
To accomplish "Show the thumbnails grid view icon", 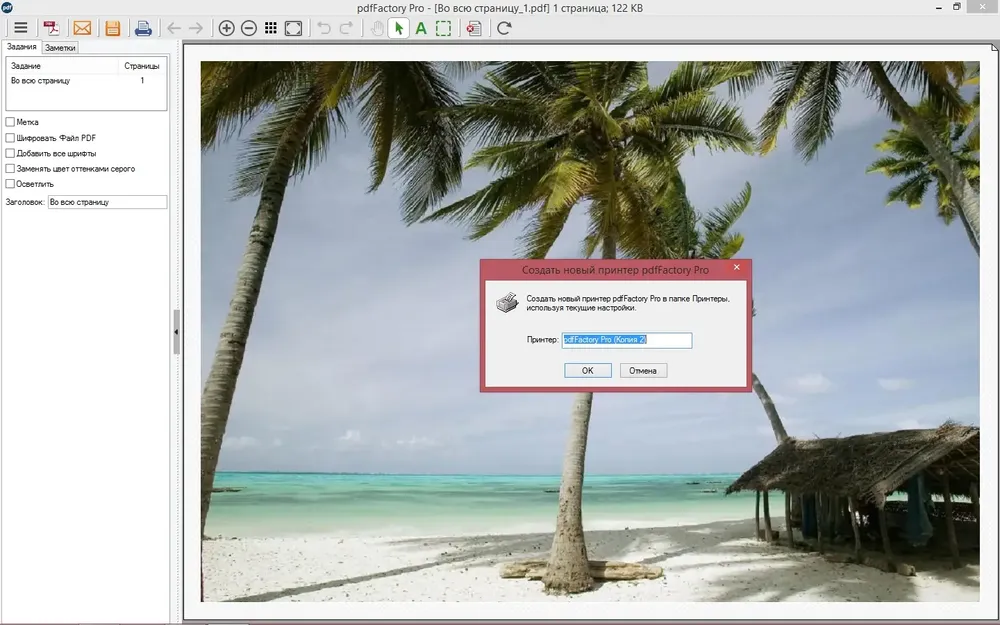I will [x=271, y=28].
